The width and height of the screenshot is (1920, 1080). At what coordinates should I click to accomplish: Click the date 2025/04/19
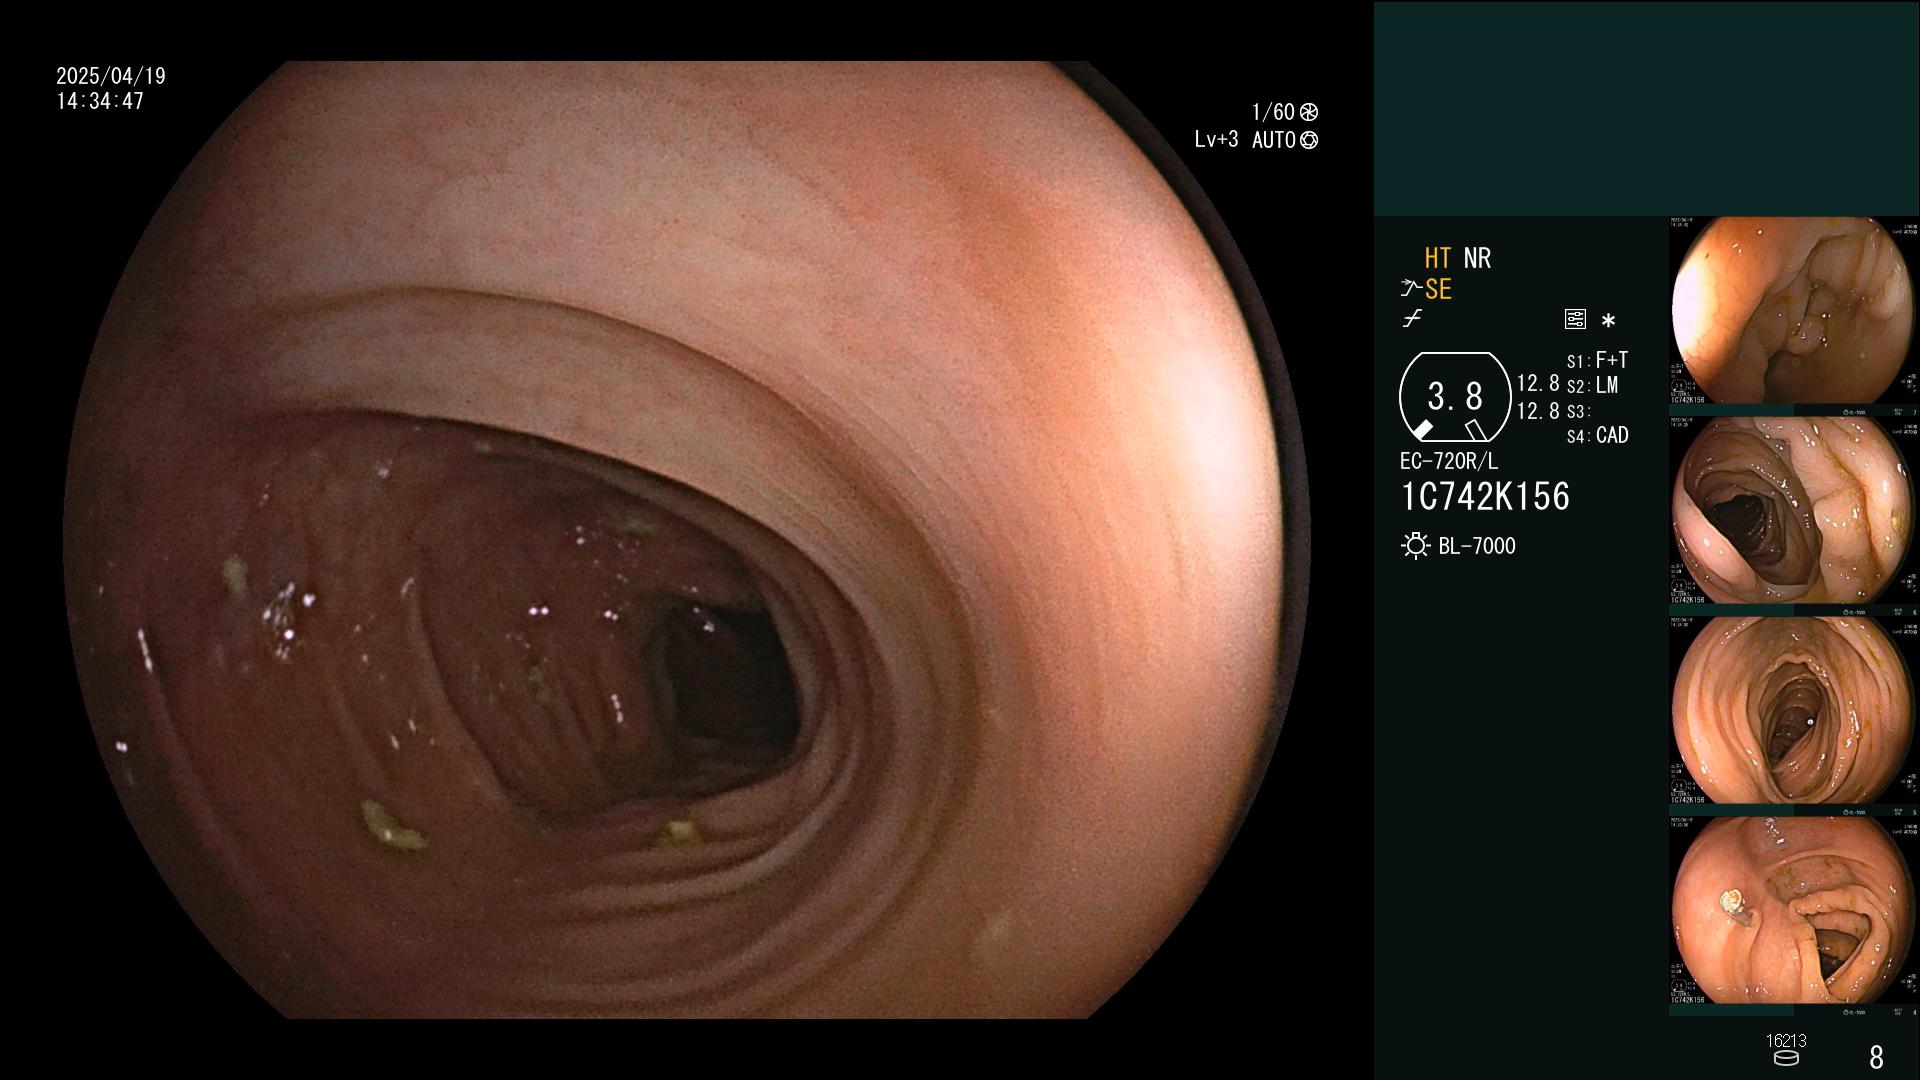pyautogui.click(x=111, y=76)
